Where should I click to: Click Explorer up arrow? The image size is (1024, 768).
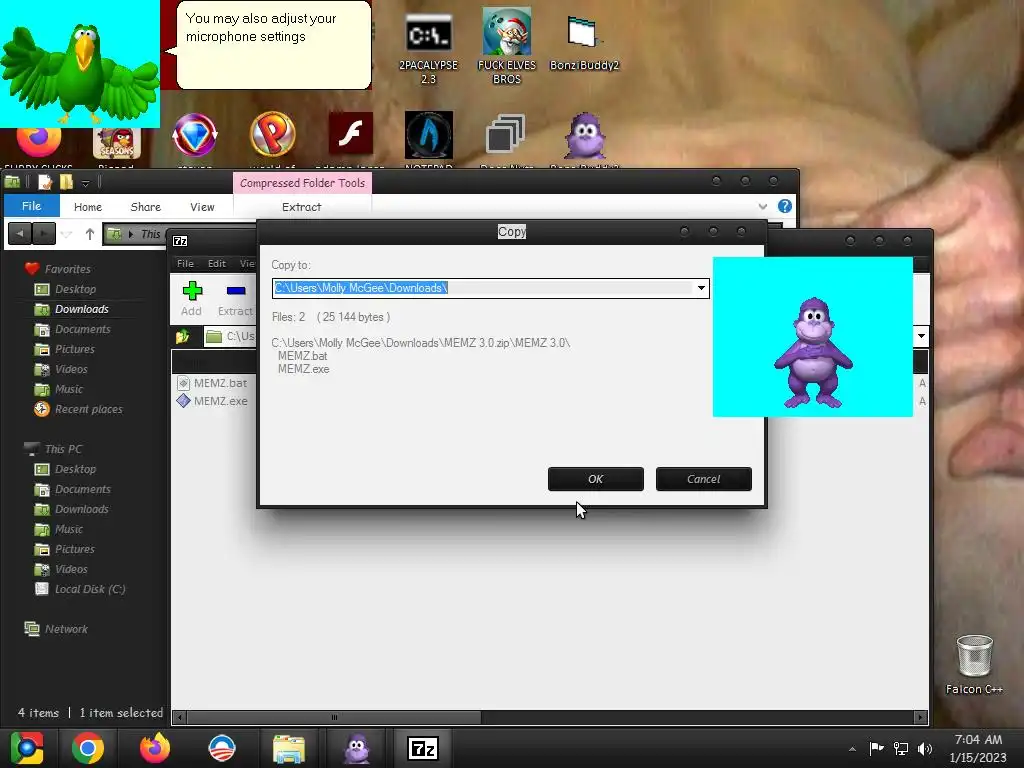click(90, 234)
